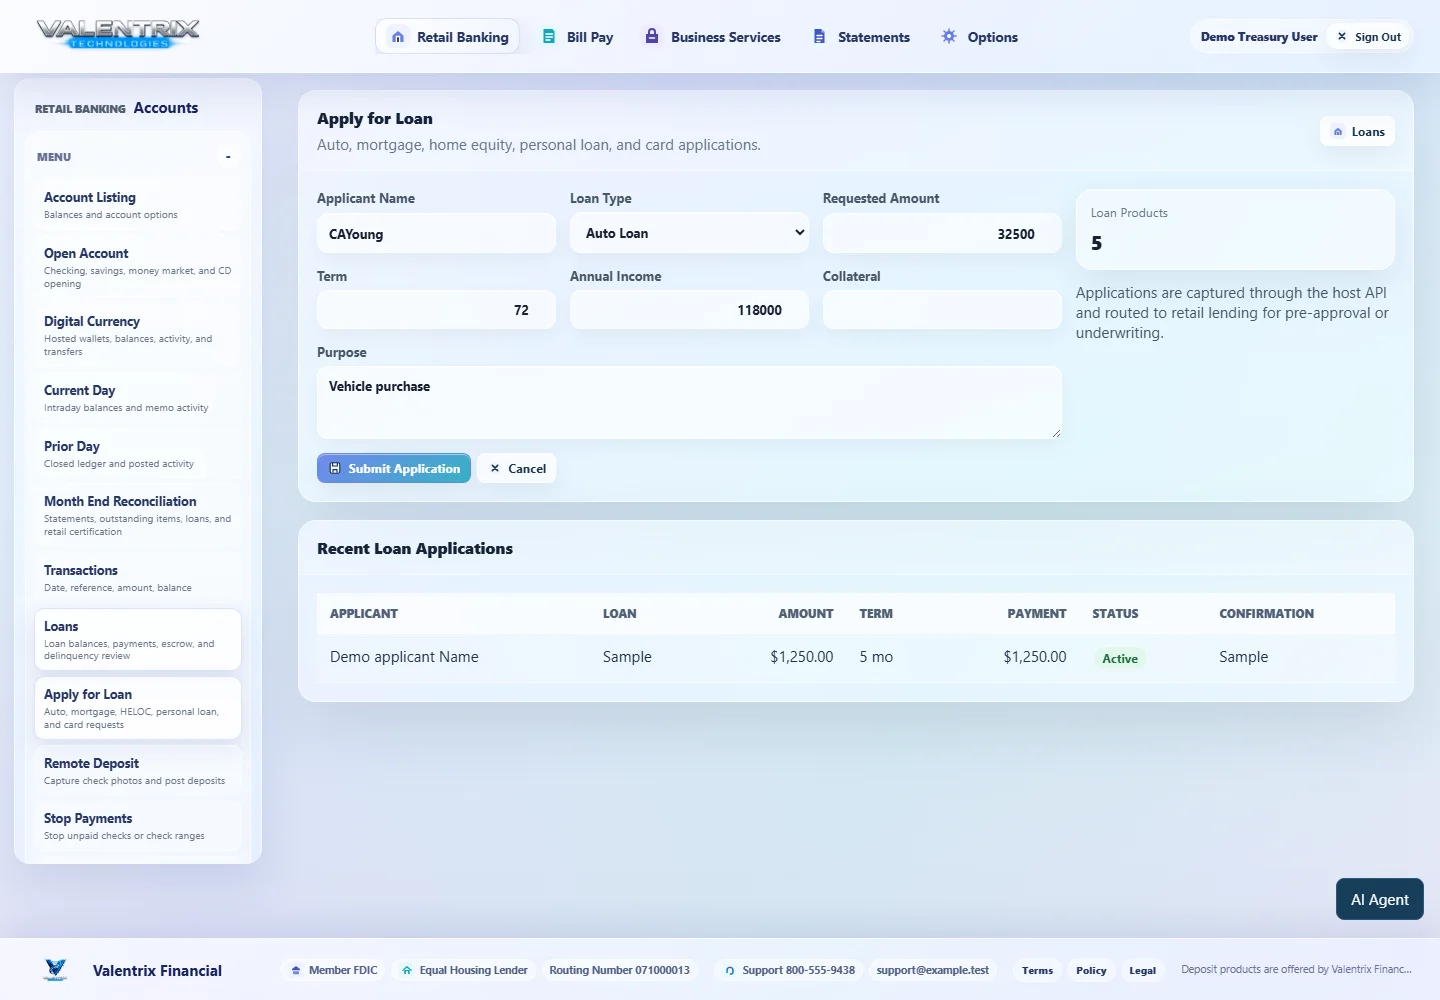Click the Terms footer link
The width and height of the screenshot is (1440, 1000).
pos(1037,970)
